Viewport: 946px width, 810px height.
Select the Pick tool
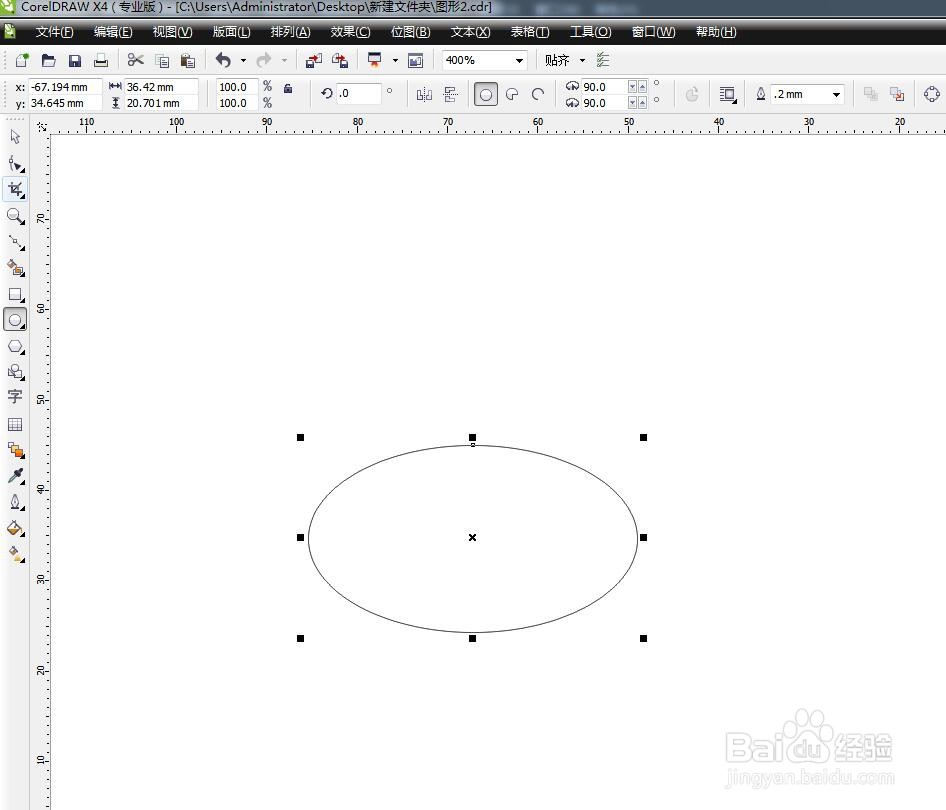tap(15, 138)
